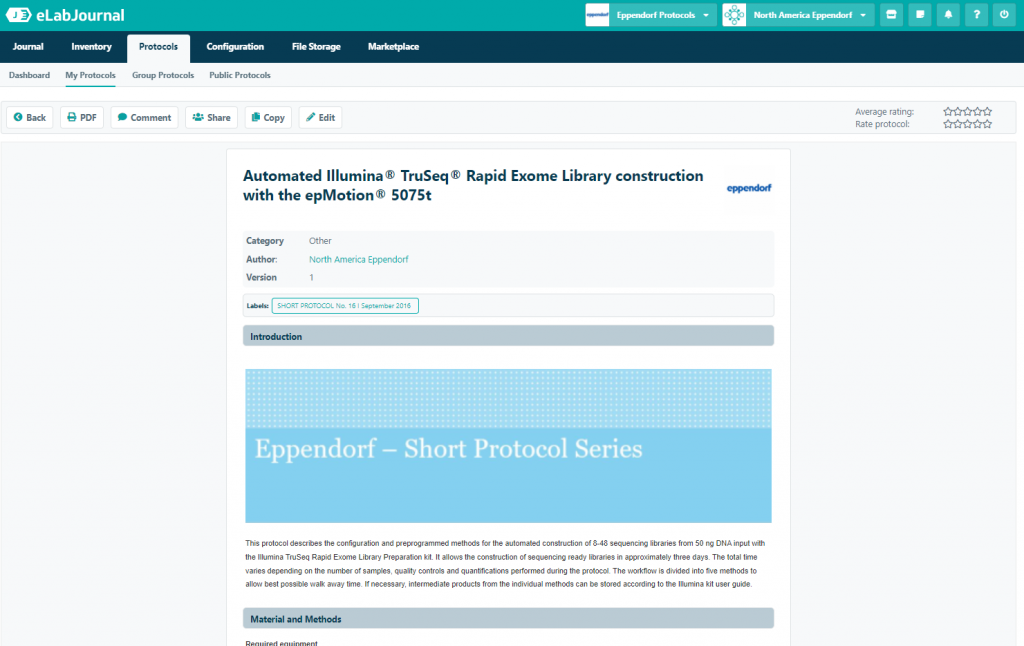Click the Material and Methods section header

click(x=508, y=619)
